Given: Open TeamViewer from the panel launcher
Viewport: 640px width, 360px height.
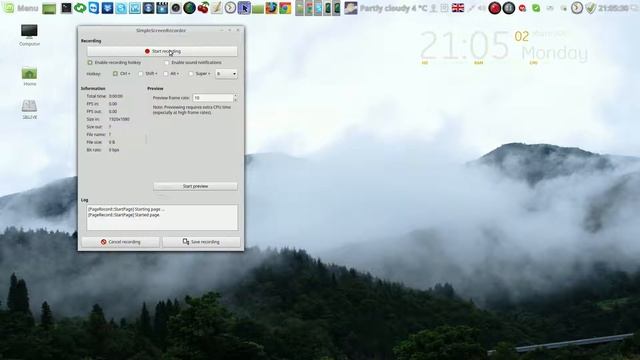Looking at the screenshot, I should (94, 8).
